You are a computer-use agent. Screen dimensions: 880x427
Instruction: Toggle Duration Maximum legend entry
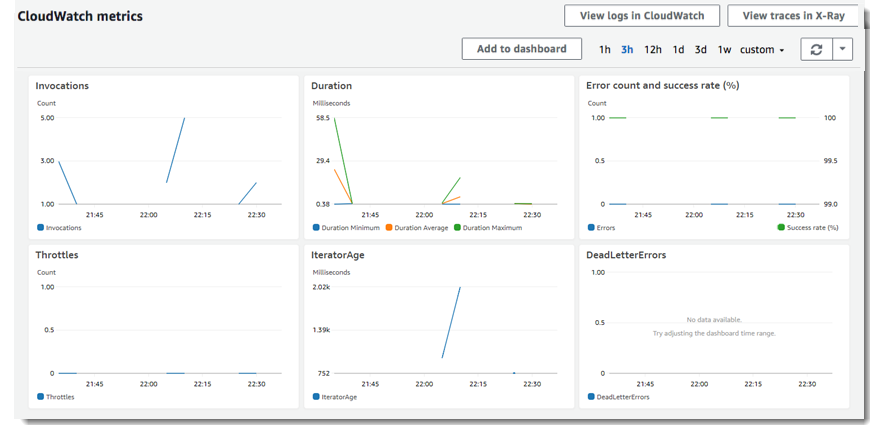[491, 228]
